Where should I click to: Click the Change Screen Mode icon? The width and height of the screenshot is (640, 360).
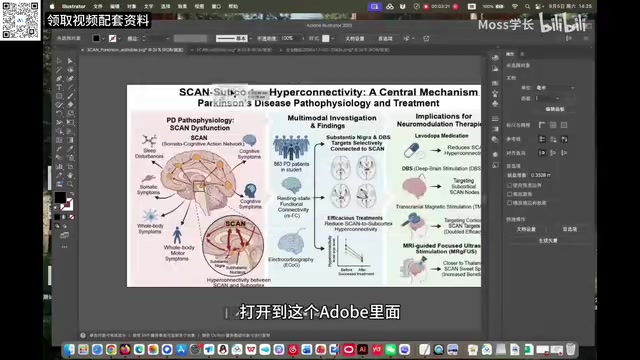(x=64, y=235)
